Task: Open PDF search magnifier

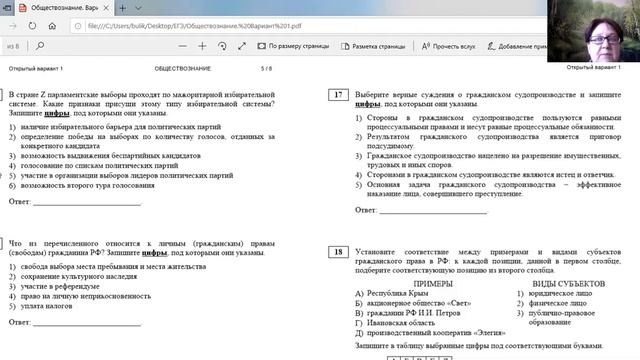Action: tap(40, 46)
